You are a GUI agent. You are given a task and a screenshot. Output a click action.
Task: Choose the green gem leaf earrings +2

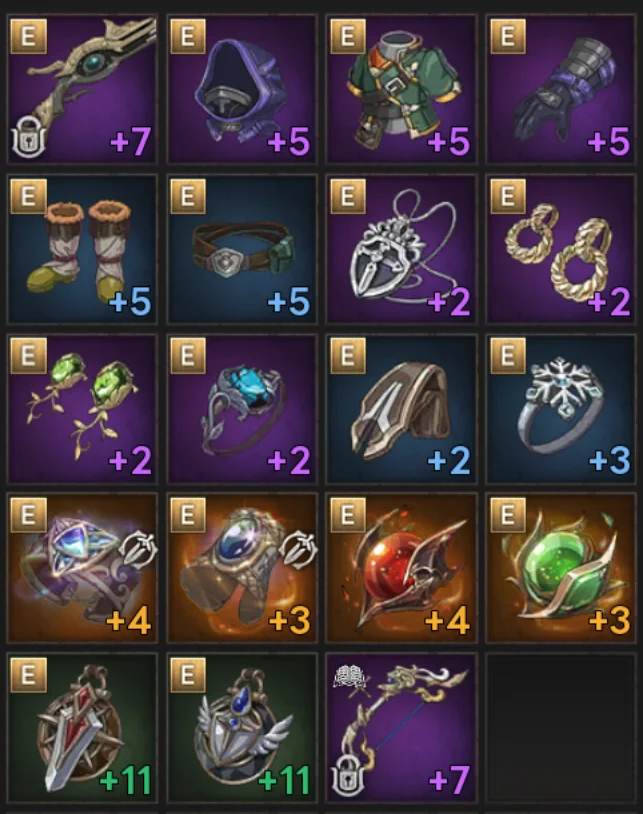point(82,409)
